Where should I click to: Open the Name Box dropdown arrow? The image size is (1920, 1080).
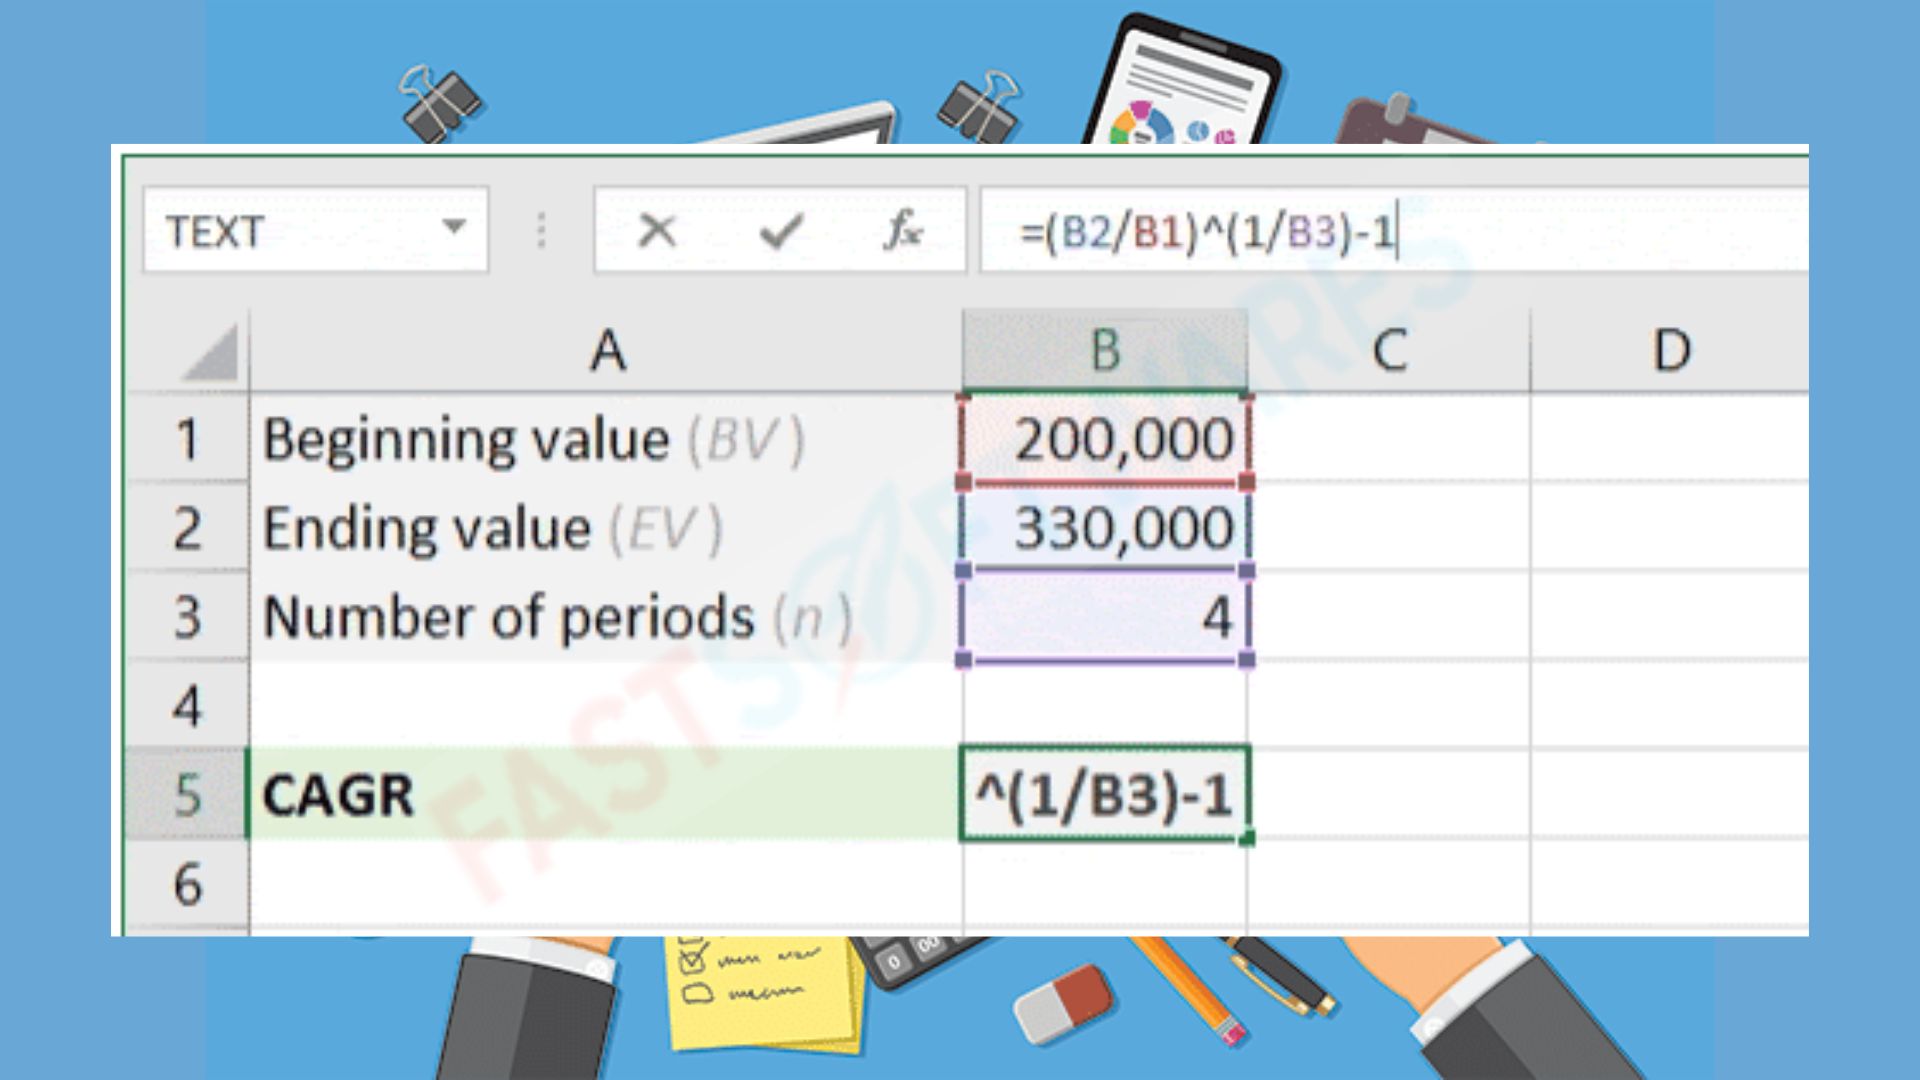454,227
